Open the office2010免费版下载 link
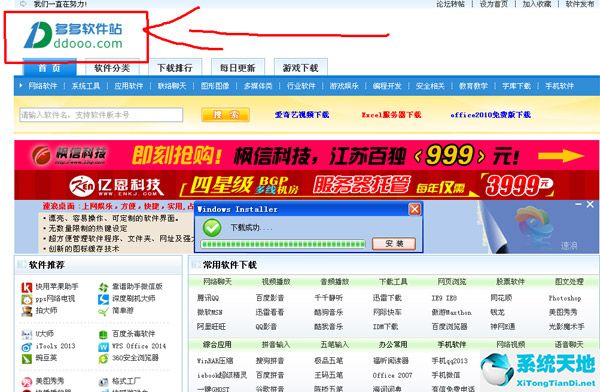 click(491, 114)
